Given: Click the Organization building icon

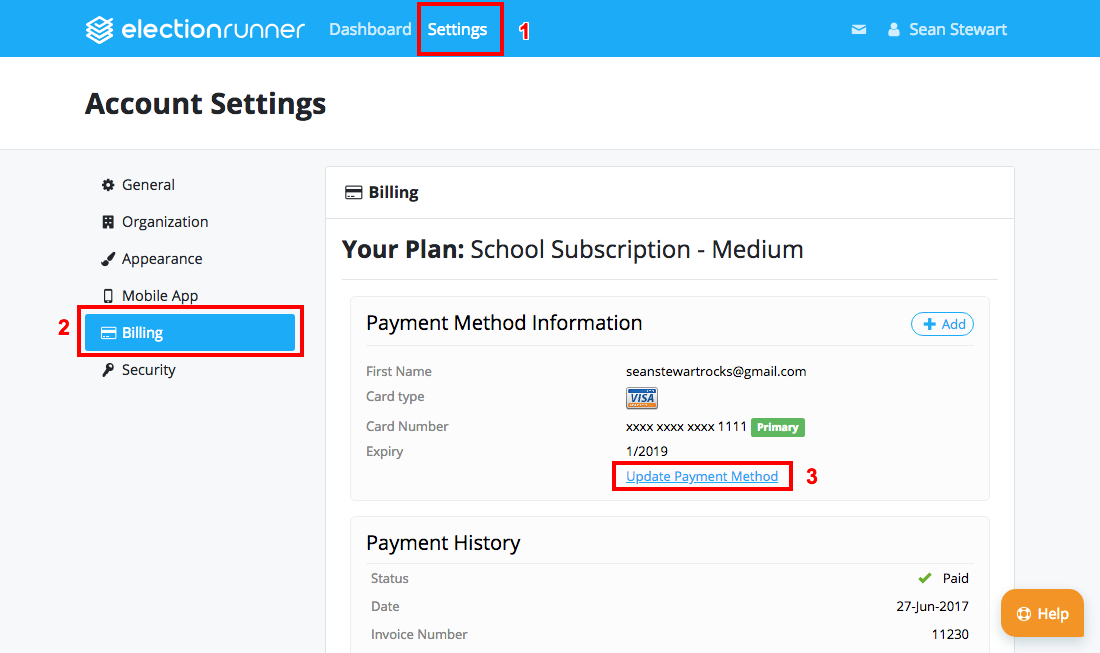Looking at the screenshot, I should point(107,221).
